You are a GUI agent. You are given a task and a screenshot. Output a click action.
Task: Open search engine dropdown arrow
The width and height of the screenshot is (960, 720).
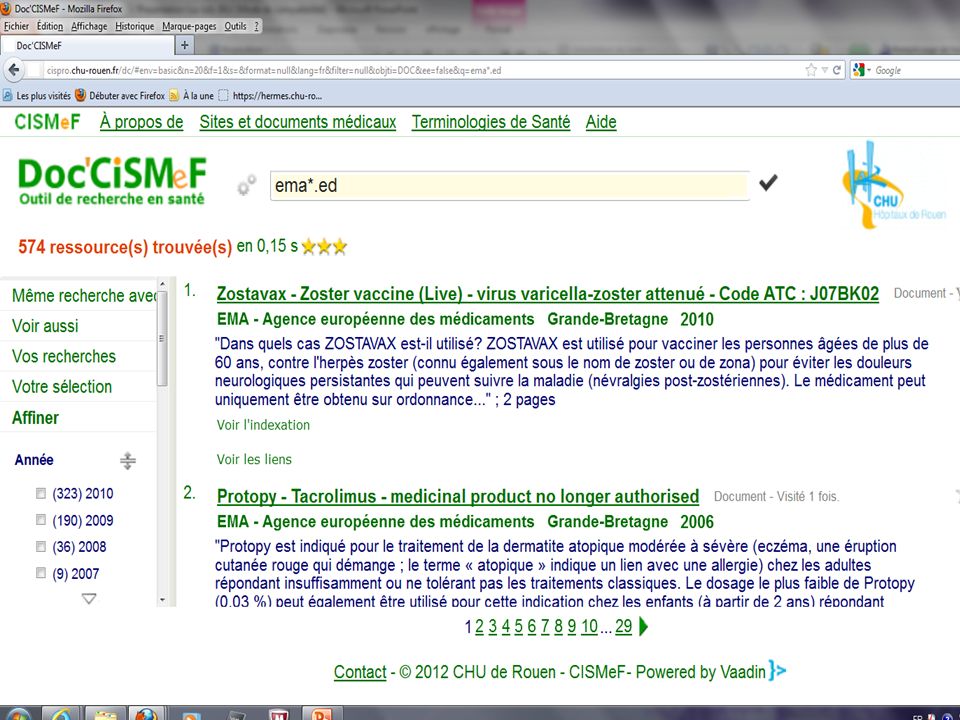tap(868, 70)
